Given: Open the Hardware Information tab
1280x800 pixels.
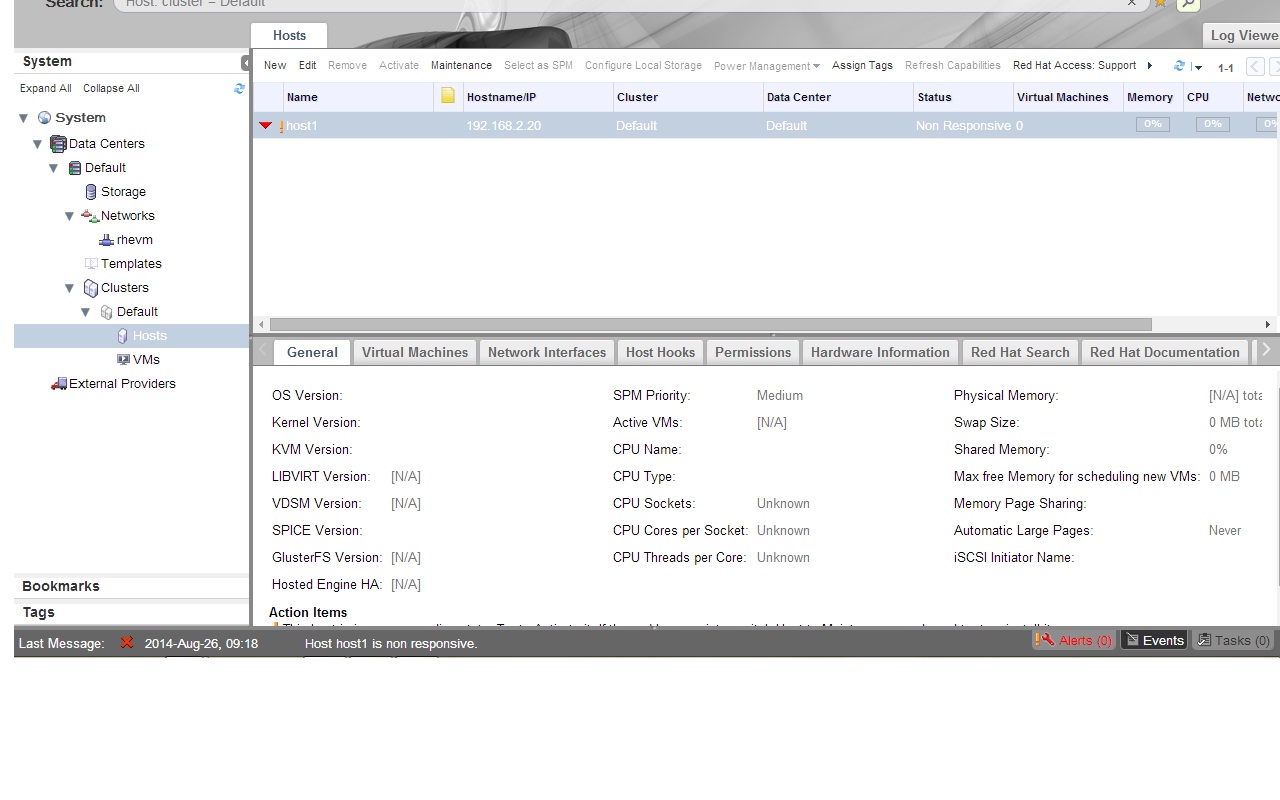Looking at the screenshot, I should pos(880,352).
